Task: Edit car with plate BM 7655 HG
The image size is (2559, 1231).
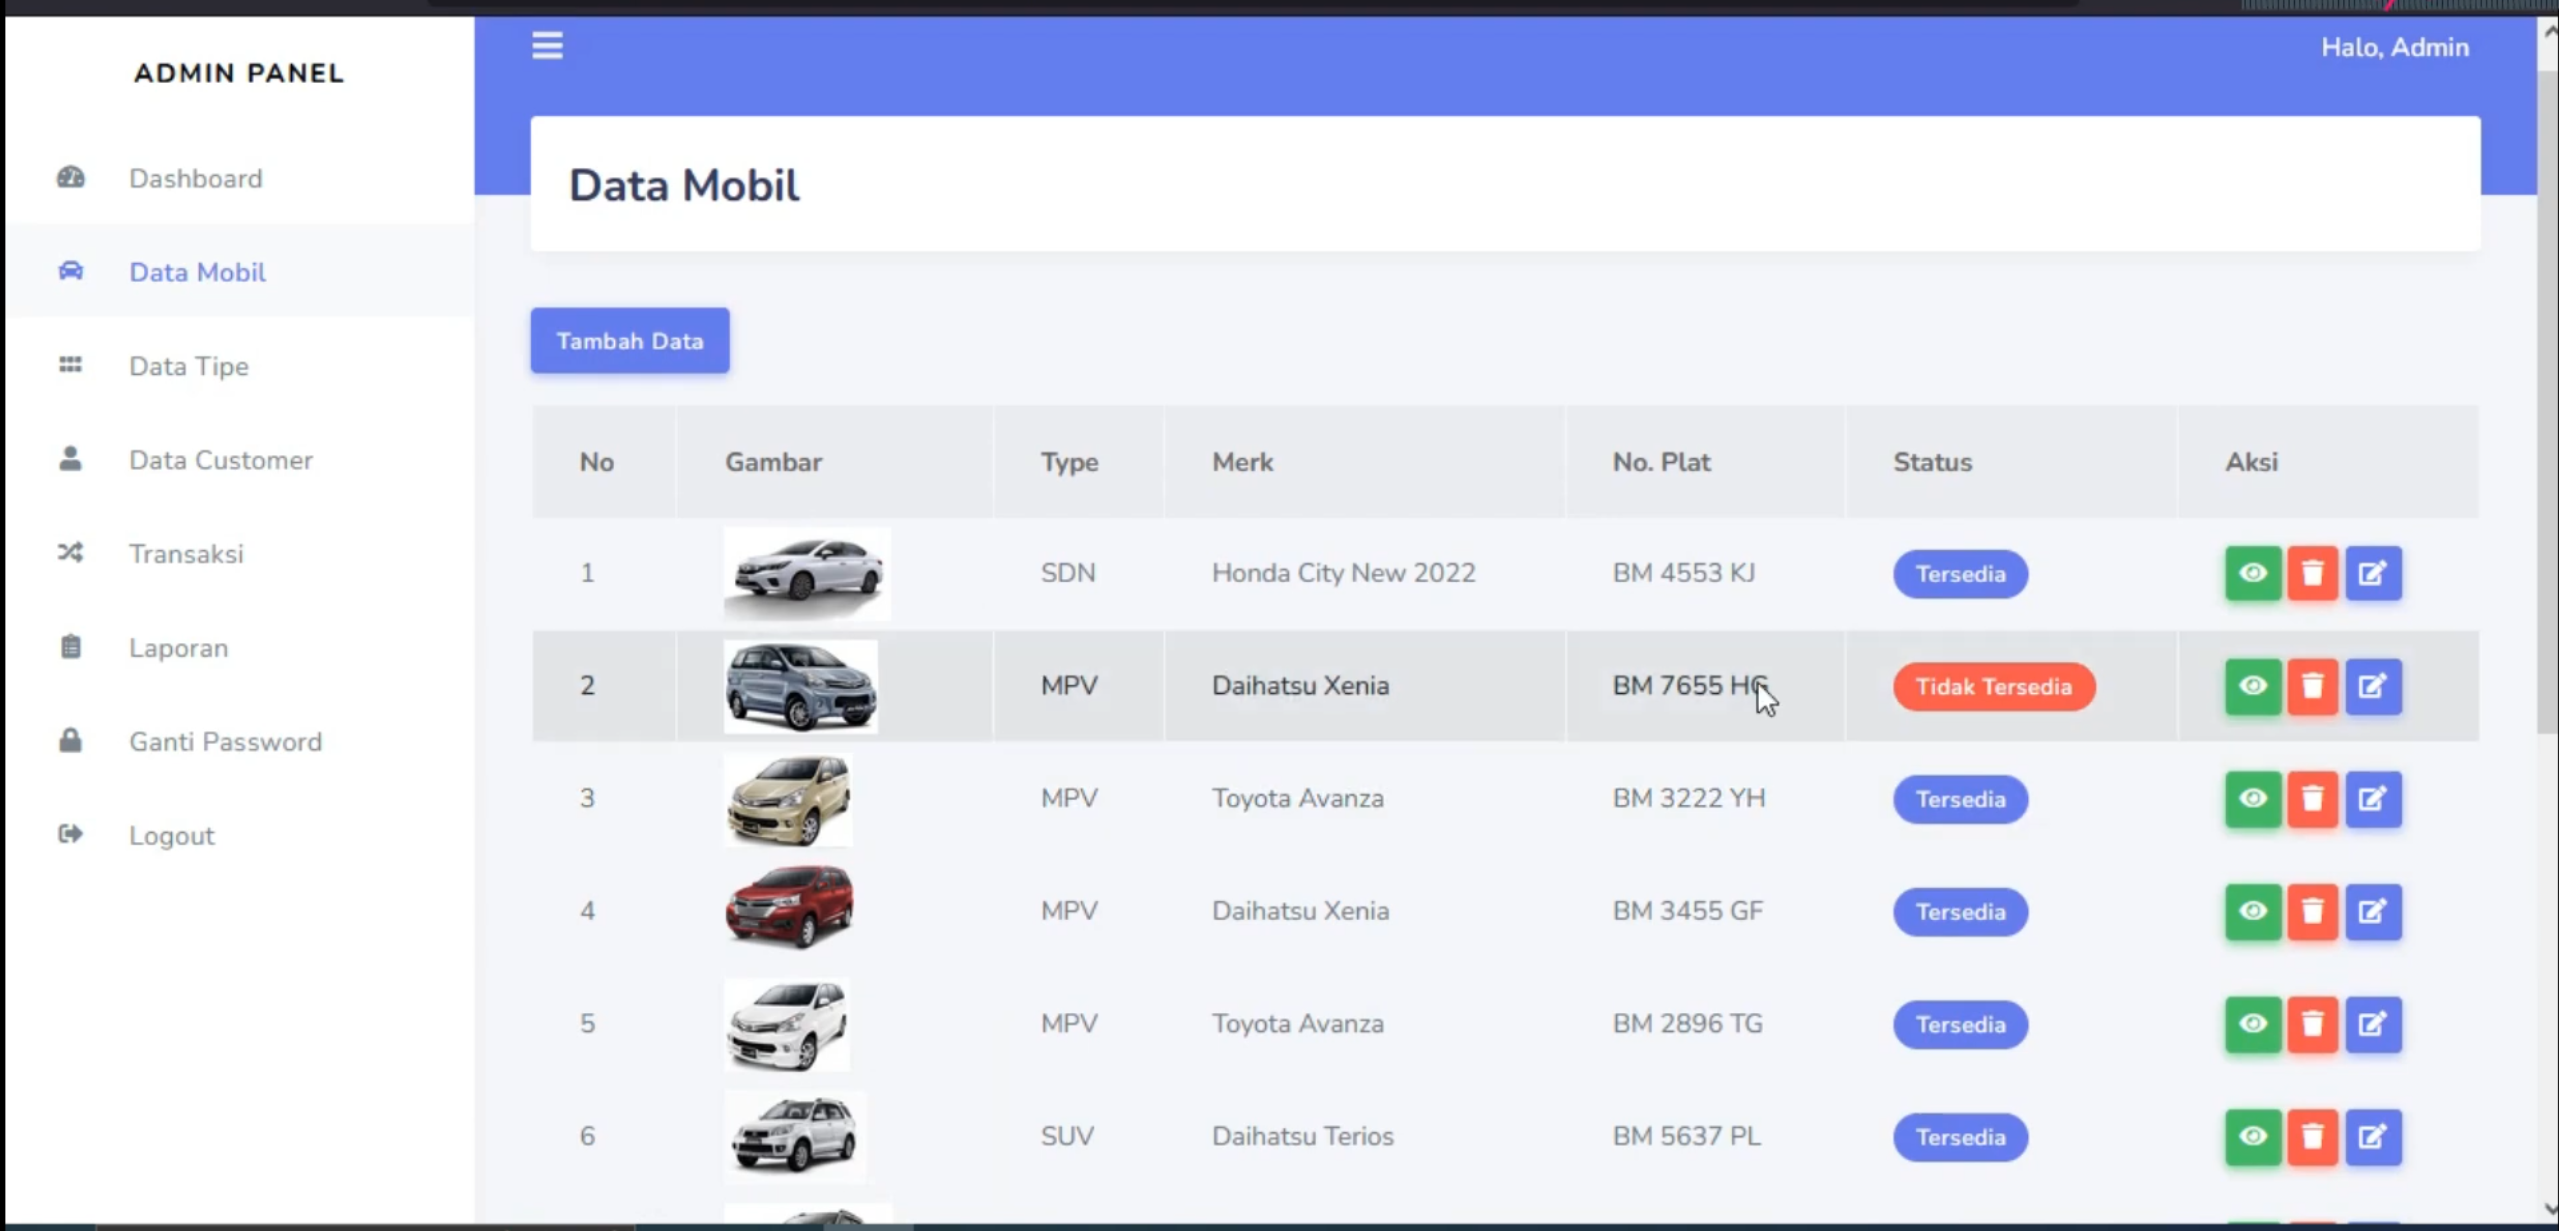Action: (x=2373, y=686)
